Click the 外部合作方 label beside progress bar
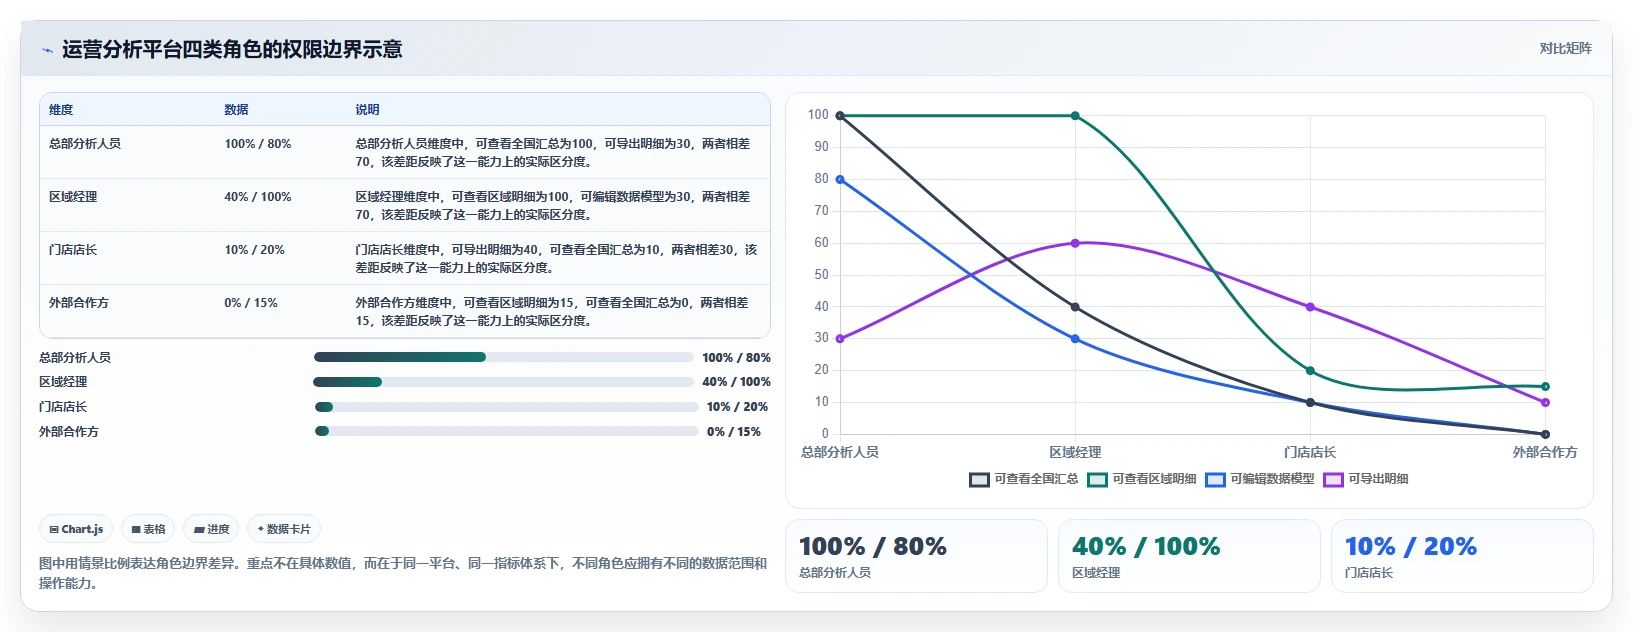The image size is (1633, 632). (x=69, y=432)
